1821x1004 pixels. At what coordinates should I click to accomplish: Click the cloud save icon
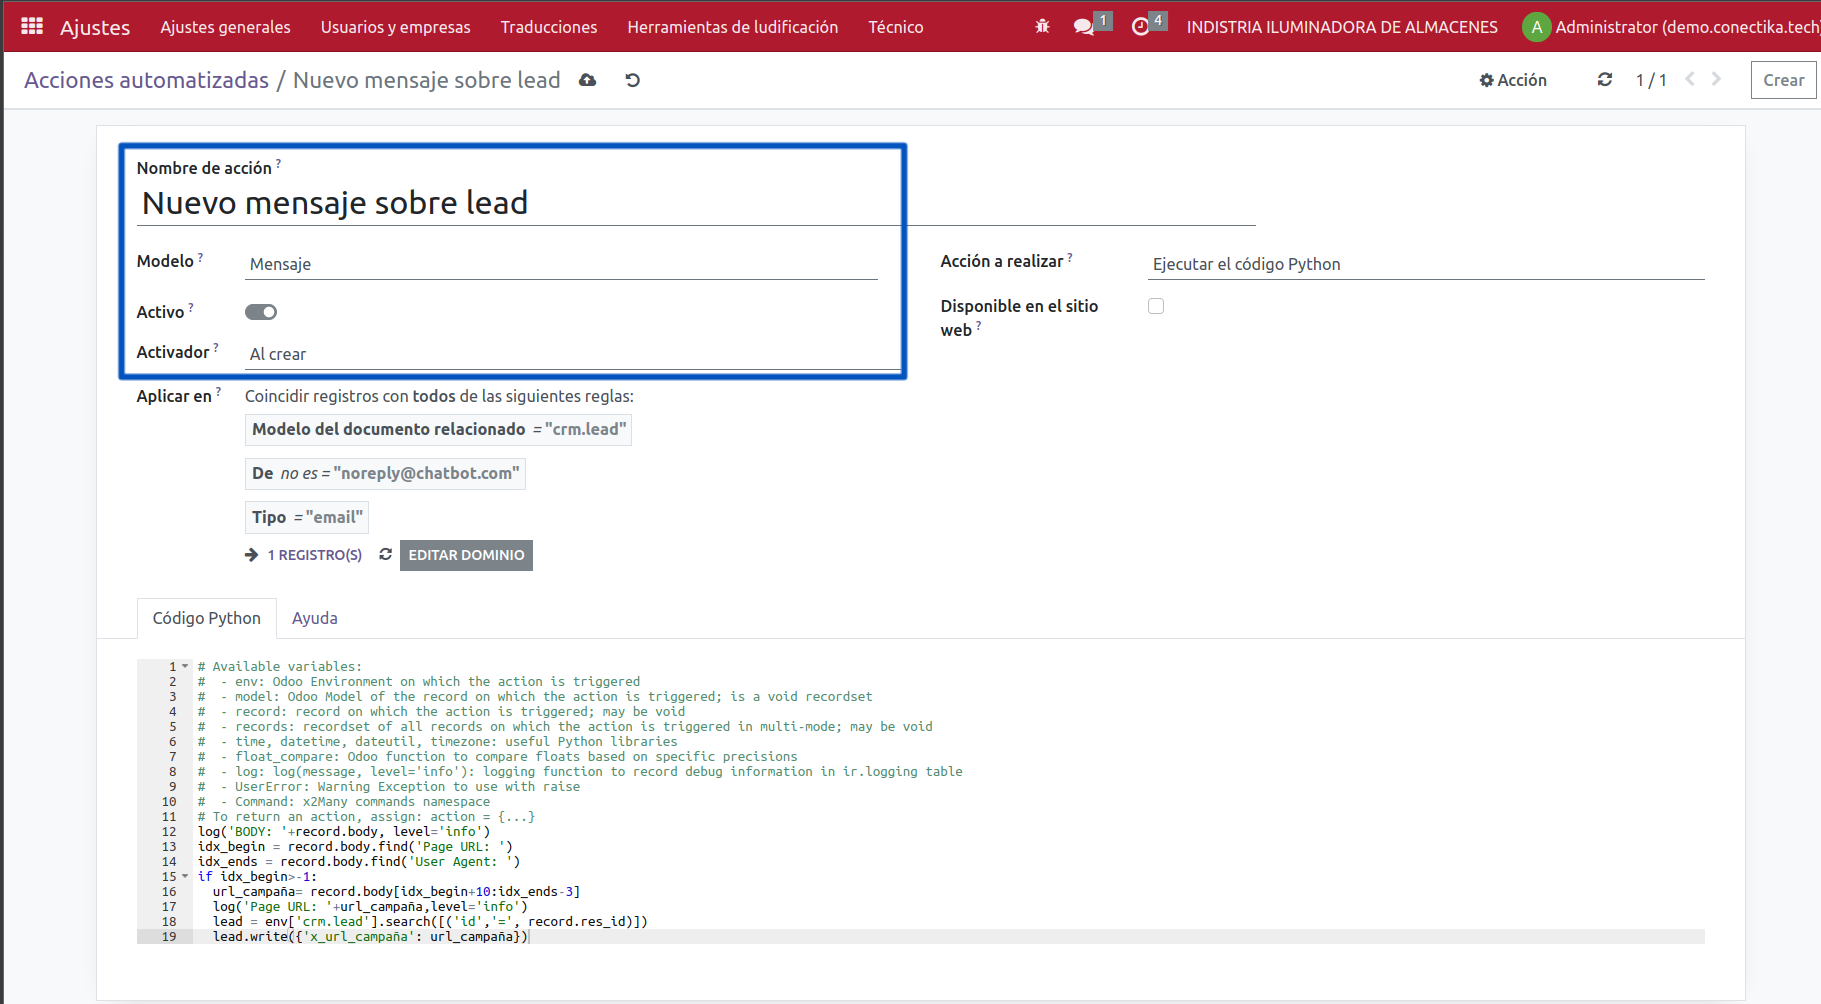pyautogui.click(x=588, y=80)
